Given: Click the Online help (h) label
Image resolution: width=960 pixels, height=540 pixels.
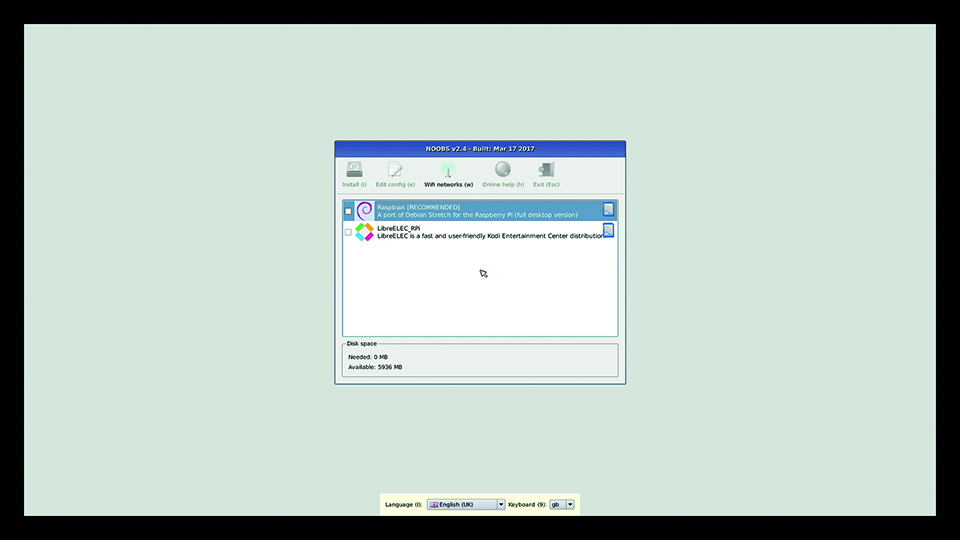Looking at the screenshot, I should pyautogui.click(x=503, y=184).
